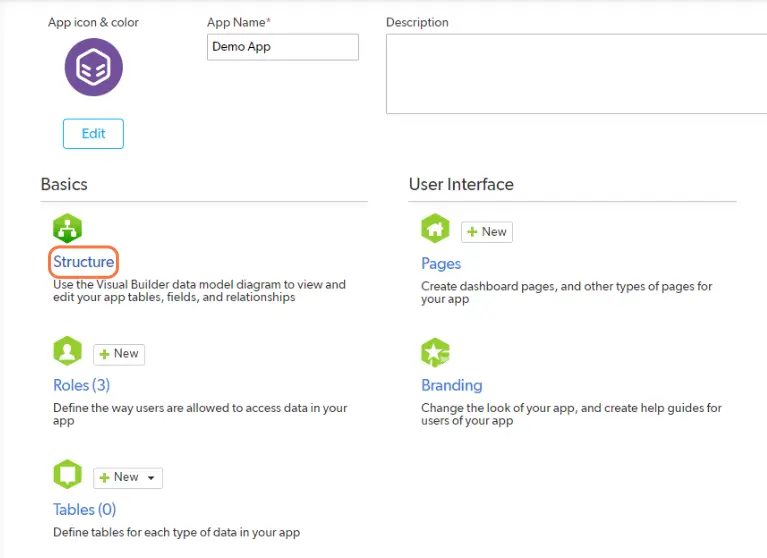
Task: Click the purple app icon circle
Action: 93,67
